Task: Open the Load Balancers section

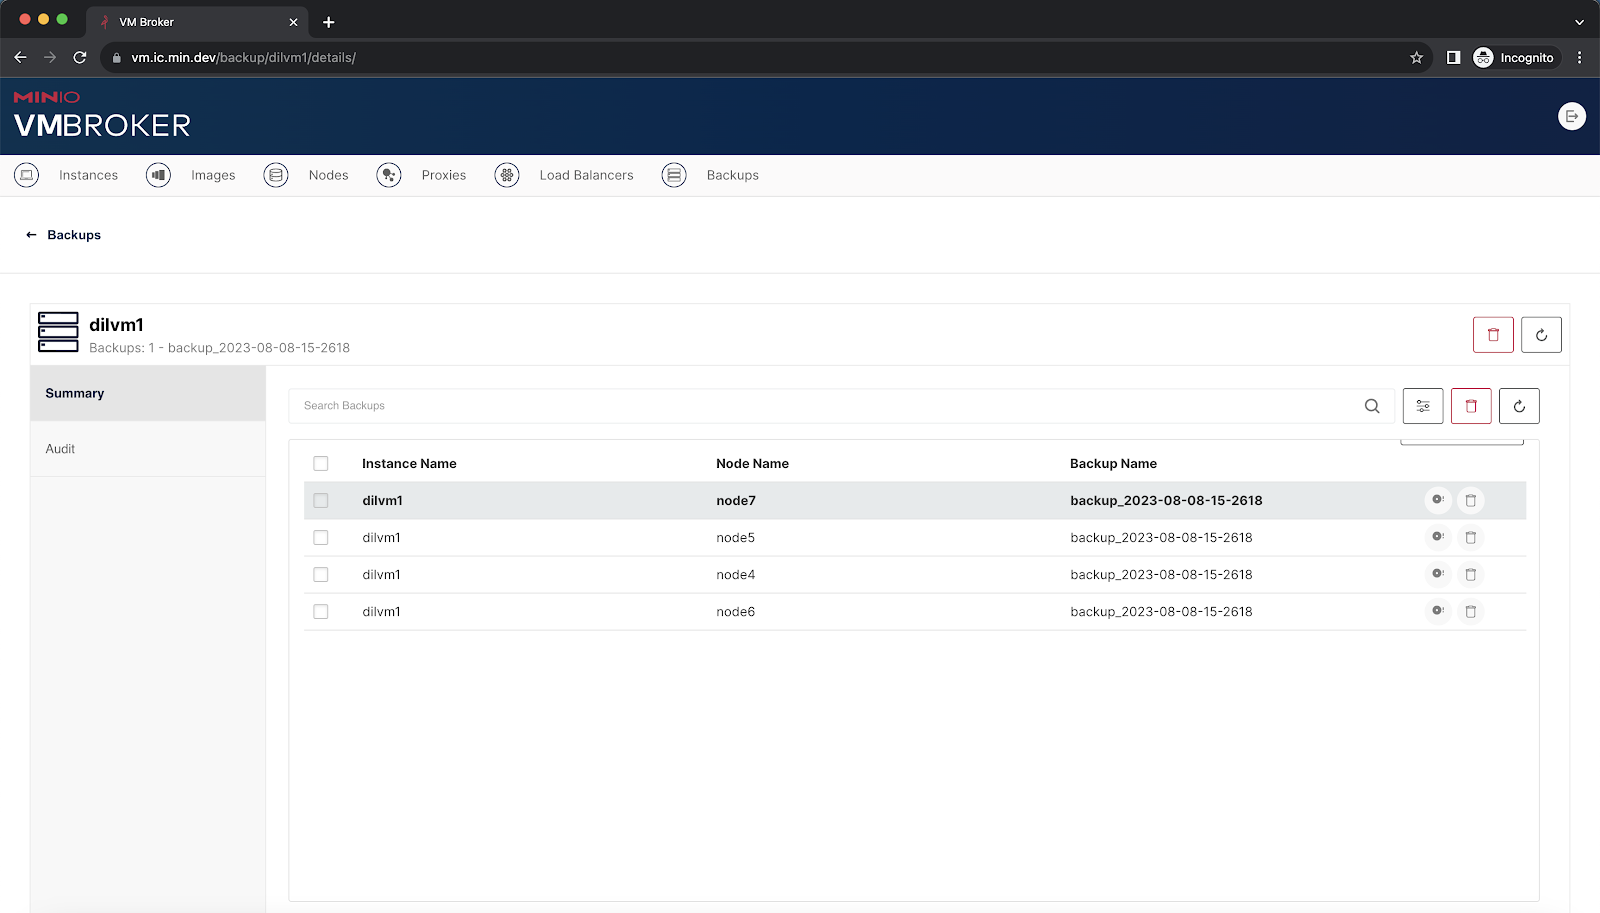Action: (x=586, y=175)
